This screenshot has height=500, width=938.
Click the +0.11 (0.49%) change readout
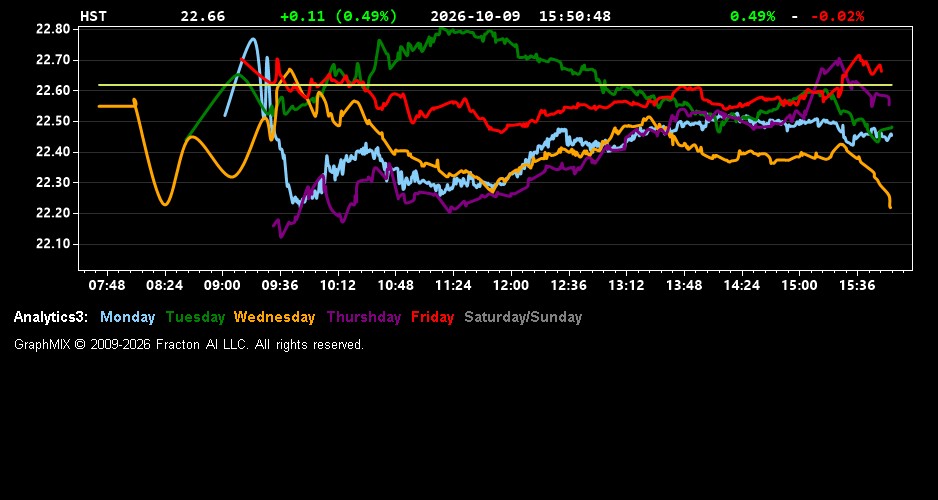click(x=339, y=16)
